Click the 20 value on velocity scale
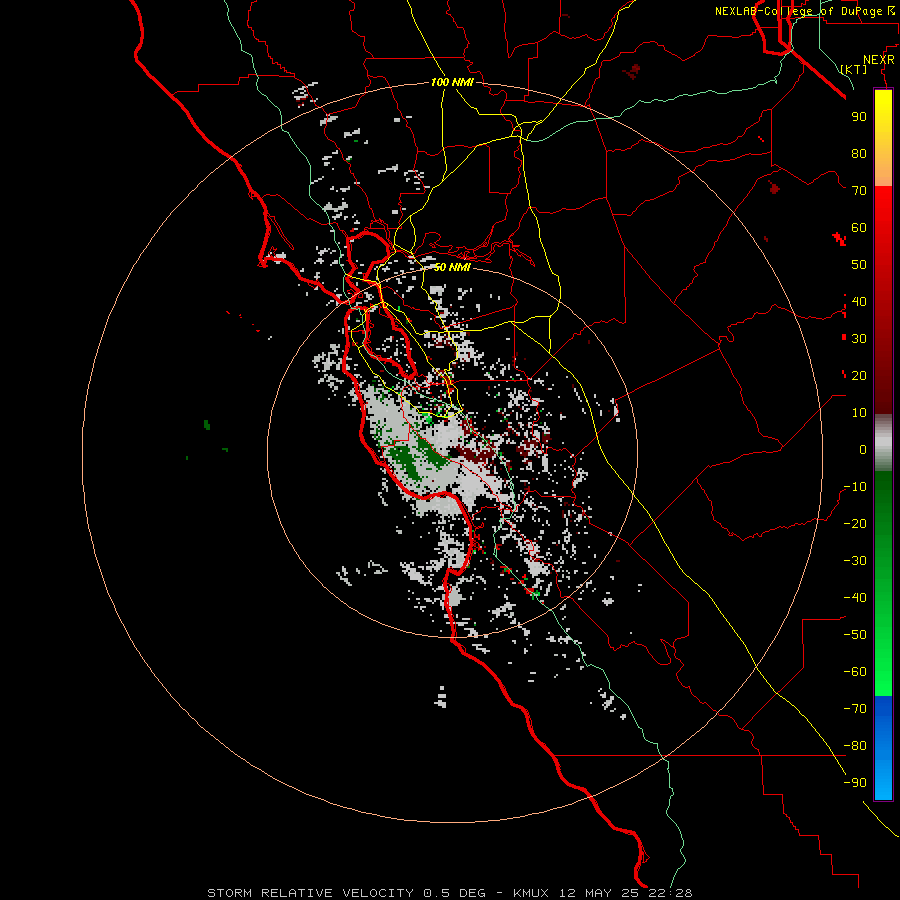900x900 pixels. [x=859, y=376]
